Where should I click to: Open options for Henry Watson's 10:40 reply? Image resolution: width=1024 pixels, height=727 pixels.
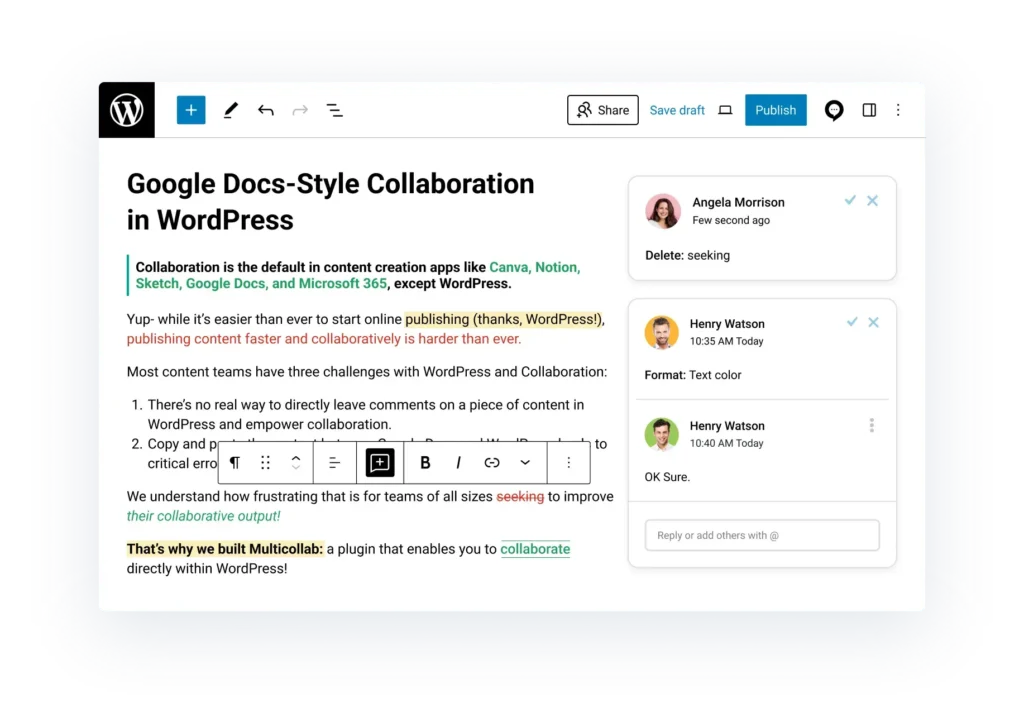(x=871, y=425)
